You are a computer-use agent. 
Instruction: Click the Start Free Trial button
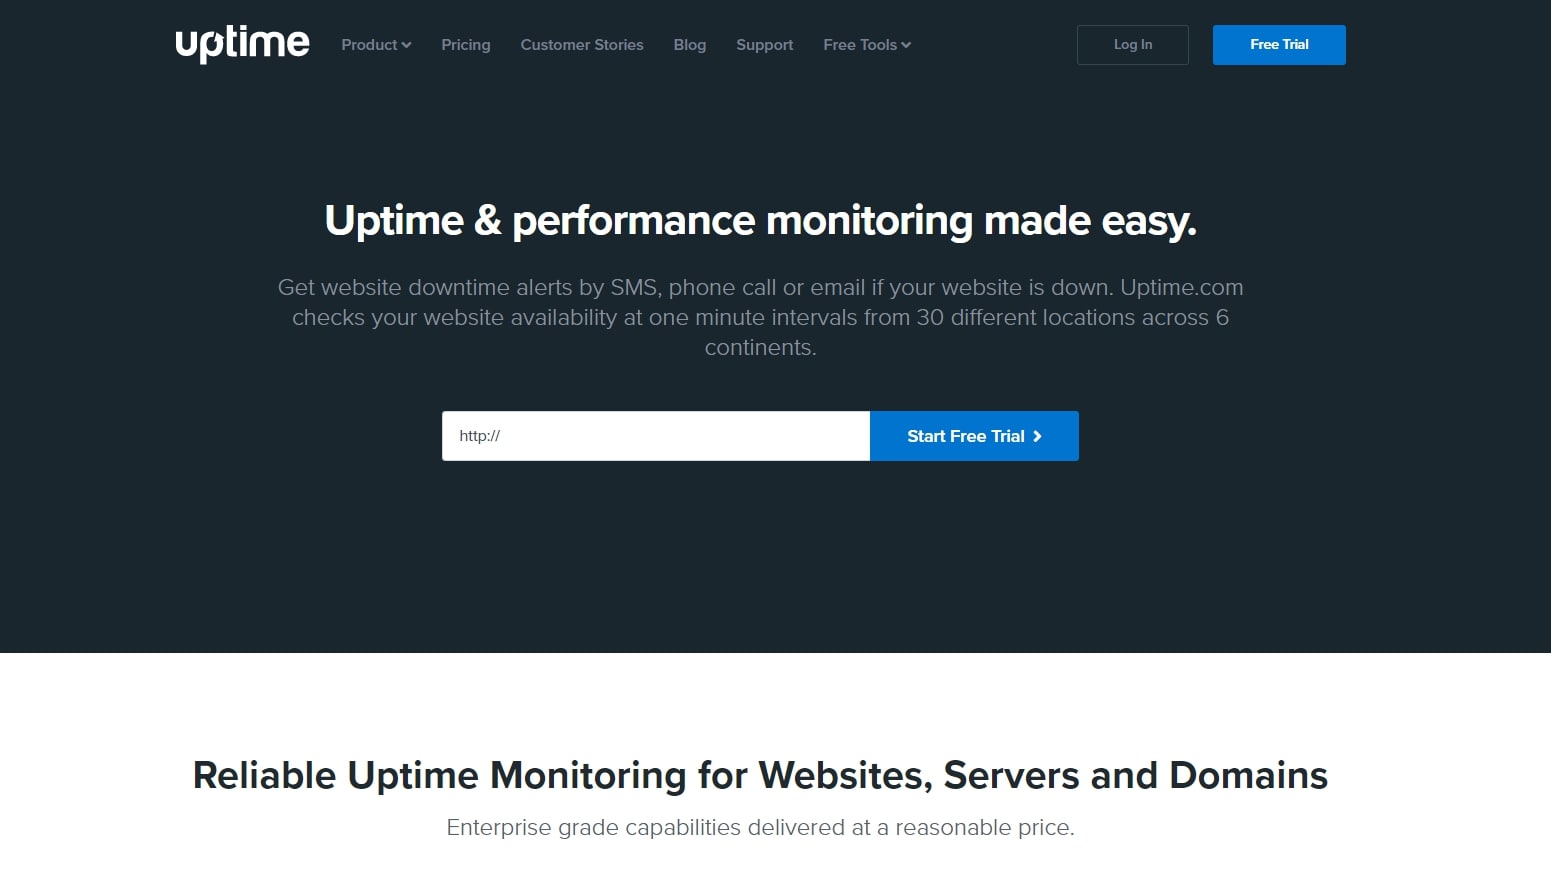[974, 436]
